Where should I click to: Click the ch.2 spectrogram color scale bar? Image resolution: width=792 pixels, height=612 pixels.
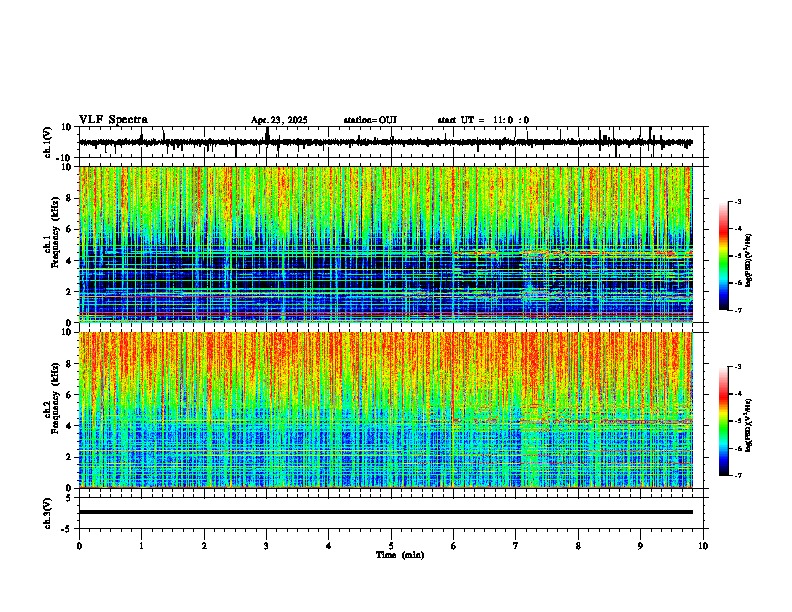(x=724, y=421)
